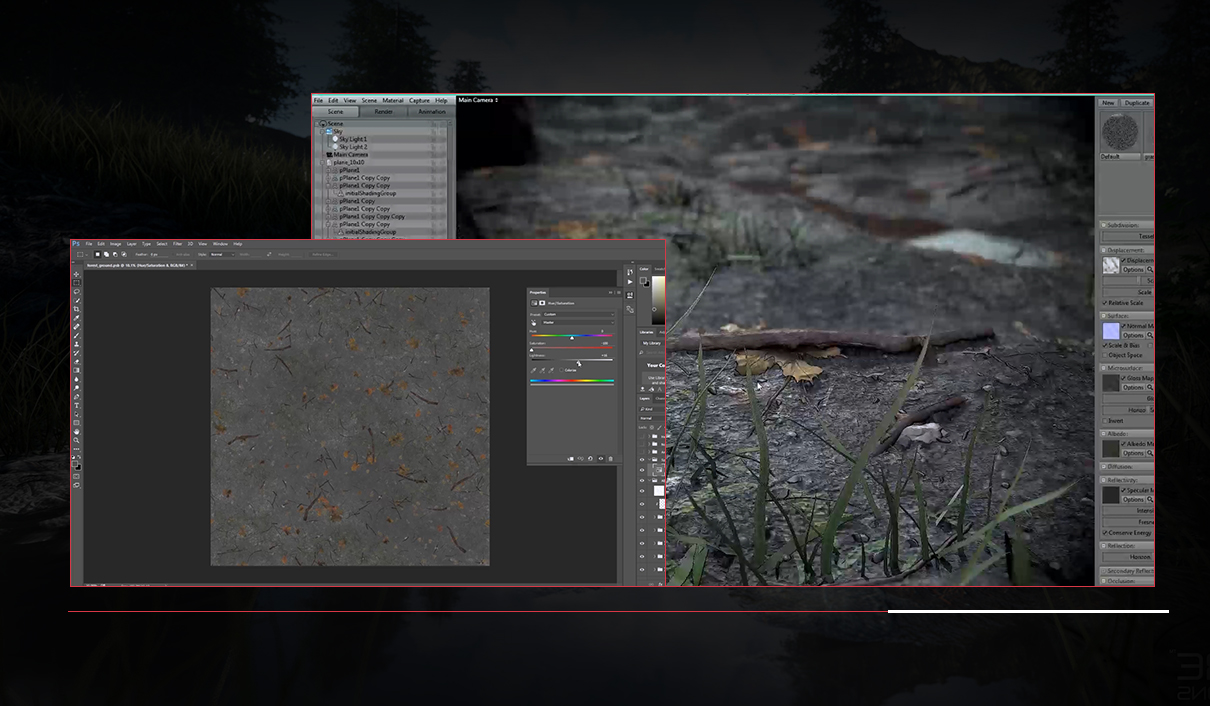1210x706 pixels.
Task: Uncheck Relative Scale in Displacement
Action: click(1105, 302)
